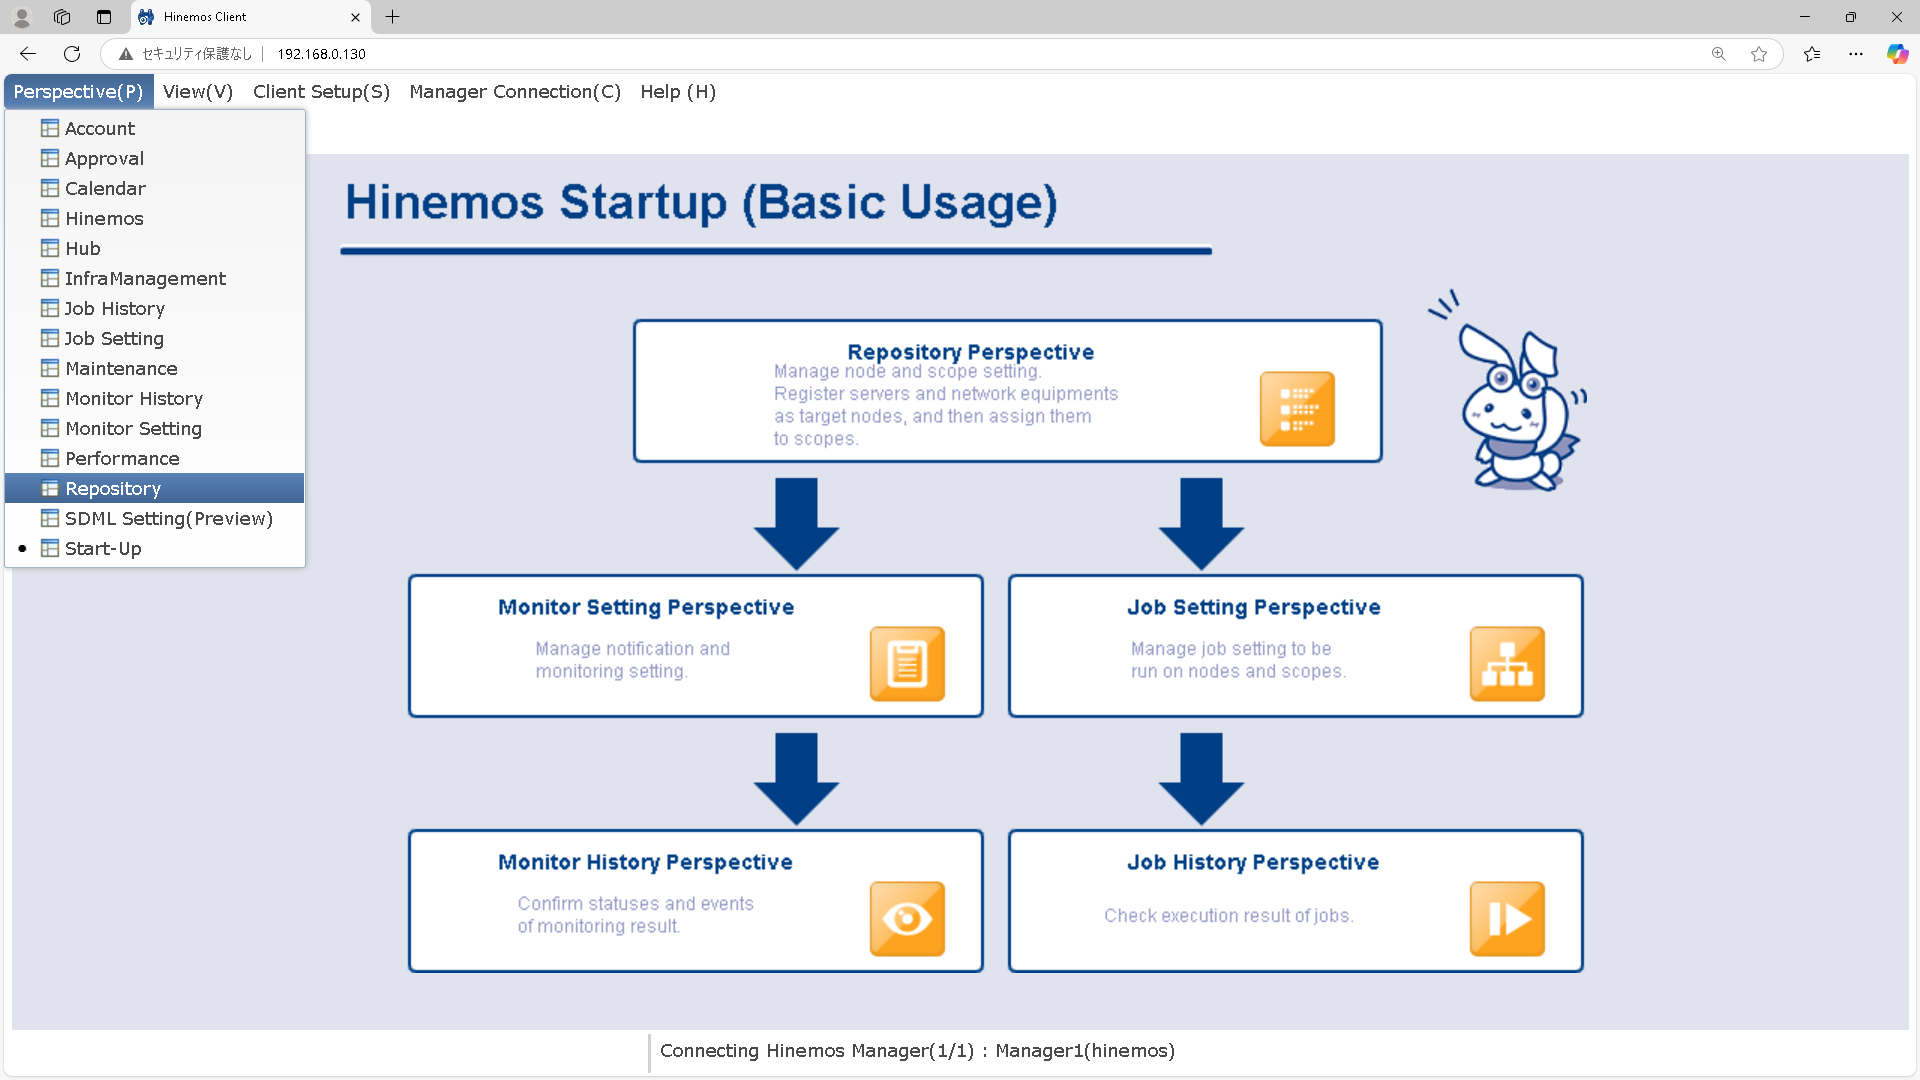Click the Job History Perspective heading

pyautogui.click(x=1253, y=863)
